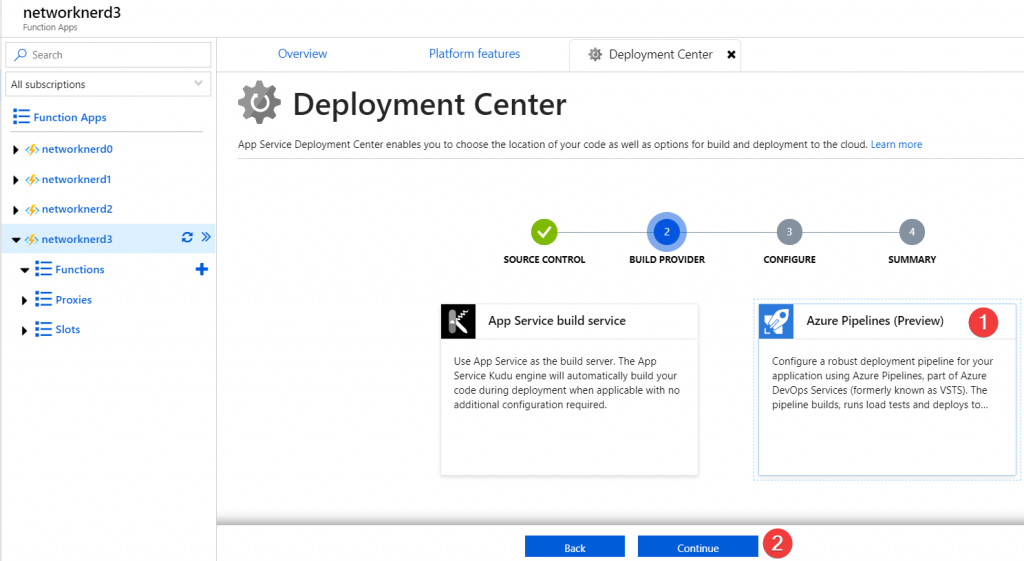
Task: Select networknerd1 function app
Action: (x=76, y=179)
